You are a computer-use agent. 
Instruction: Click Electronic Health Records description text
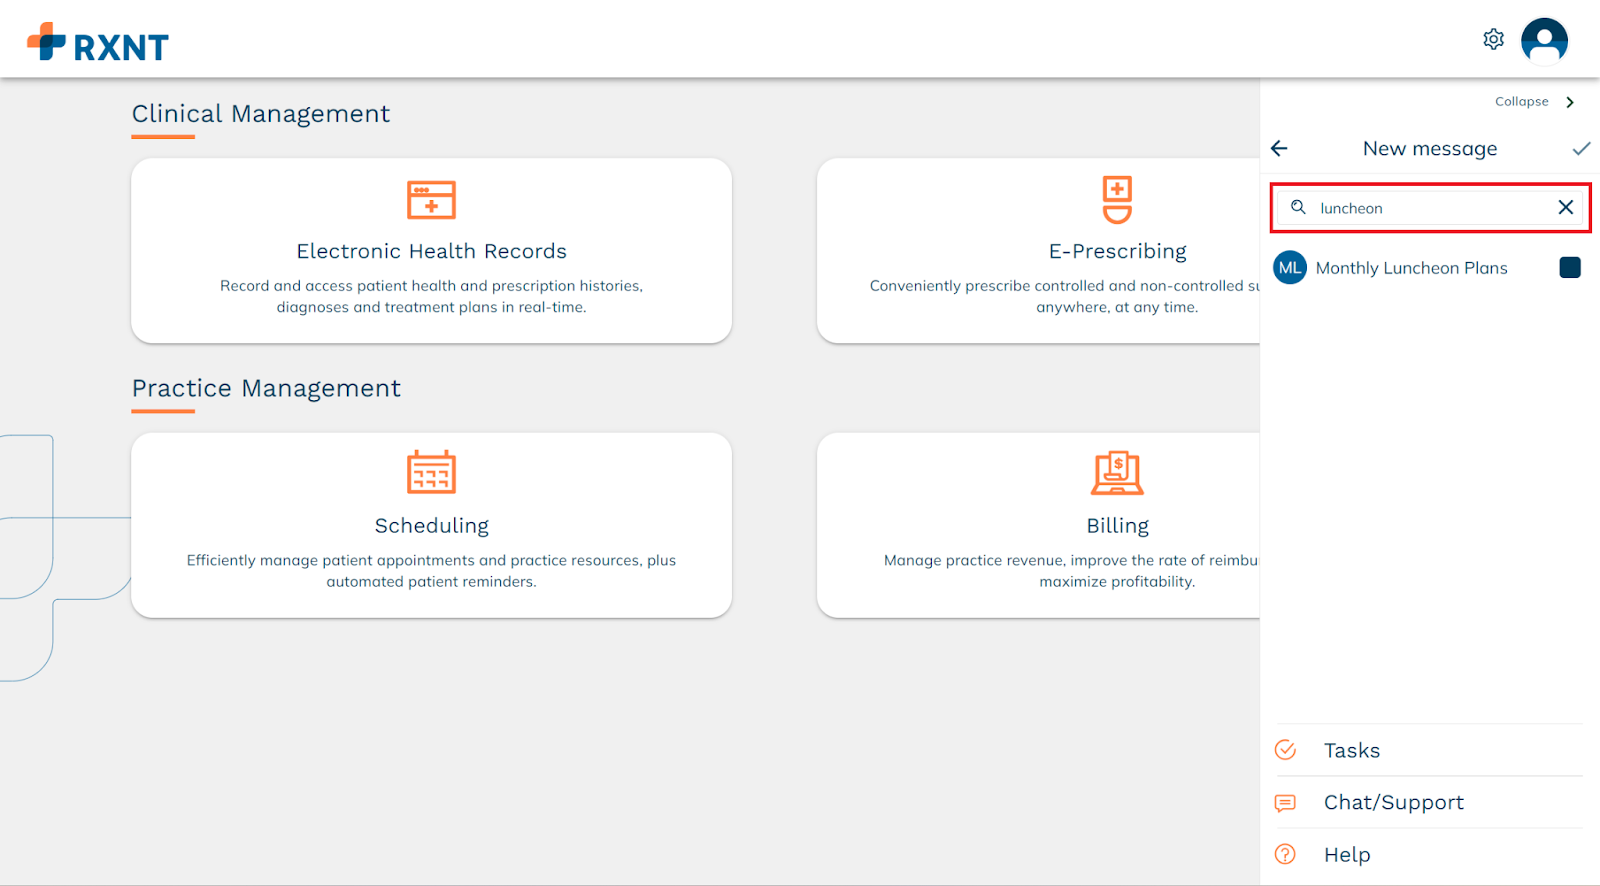coord(431,296)
